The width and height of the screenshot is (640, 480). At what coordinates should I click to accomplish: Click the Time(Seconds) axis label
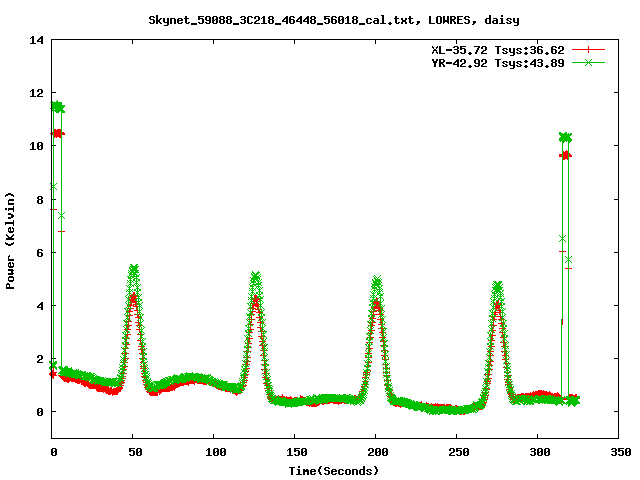click(x=334, y=471)
